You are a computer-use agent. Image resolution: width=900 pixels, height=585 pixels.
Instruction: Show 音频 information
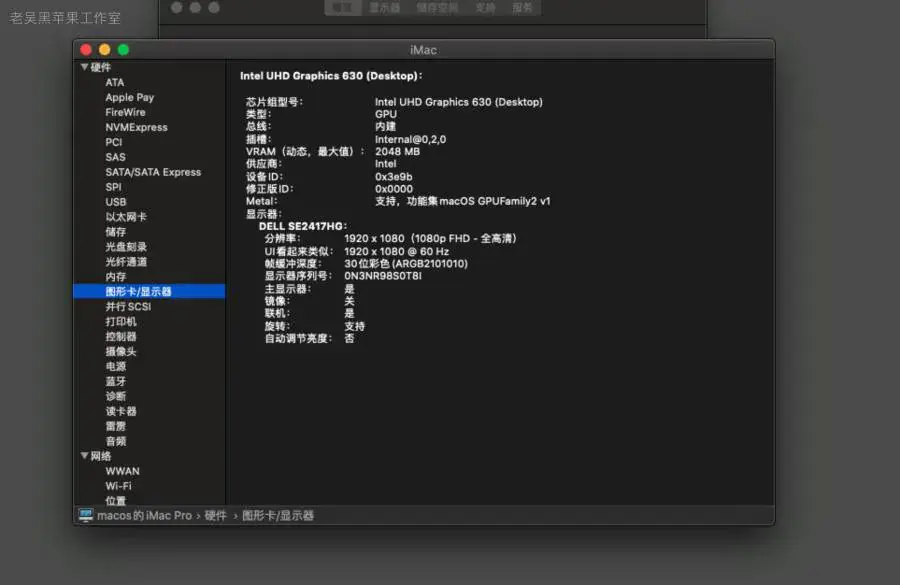click(115, 441)
